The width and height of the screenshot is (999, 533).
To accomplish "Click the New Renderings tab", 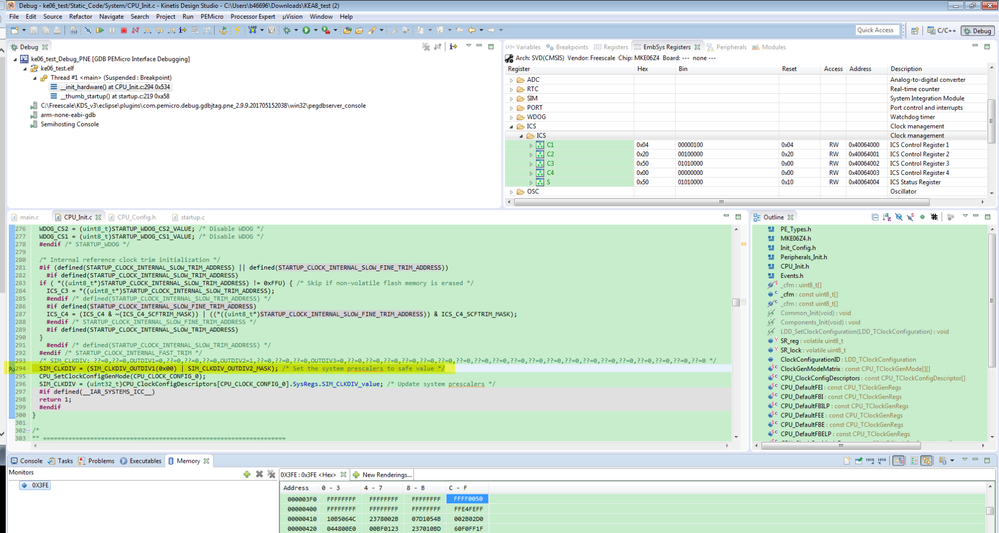I will pyautogui.click(x=385, y=474).
